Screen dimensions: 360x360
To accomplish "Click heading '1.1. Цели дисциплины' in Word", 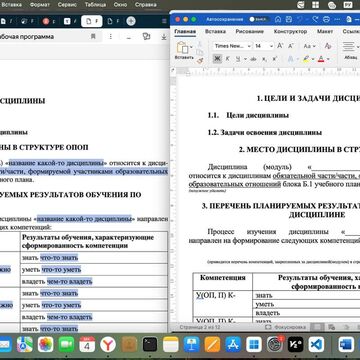I will point(248,115).
